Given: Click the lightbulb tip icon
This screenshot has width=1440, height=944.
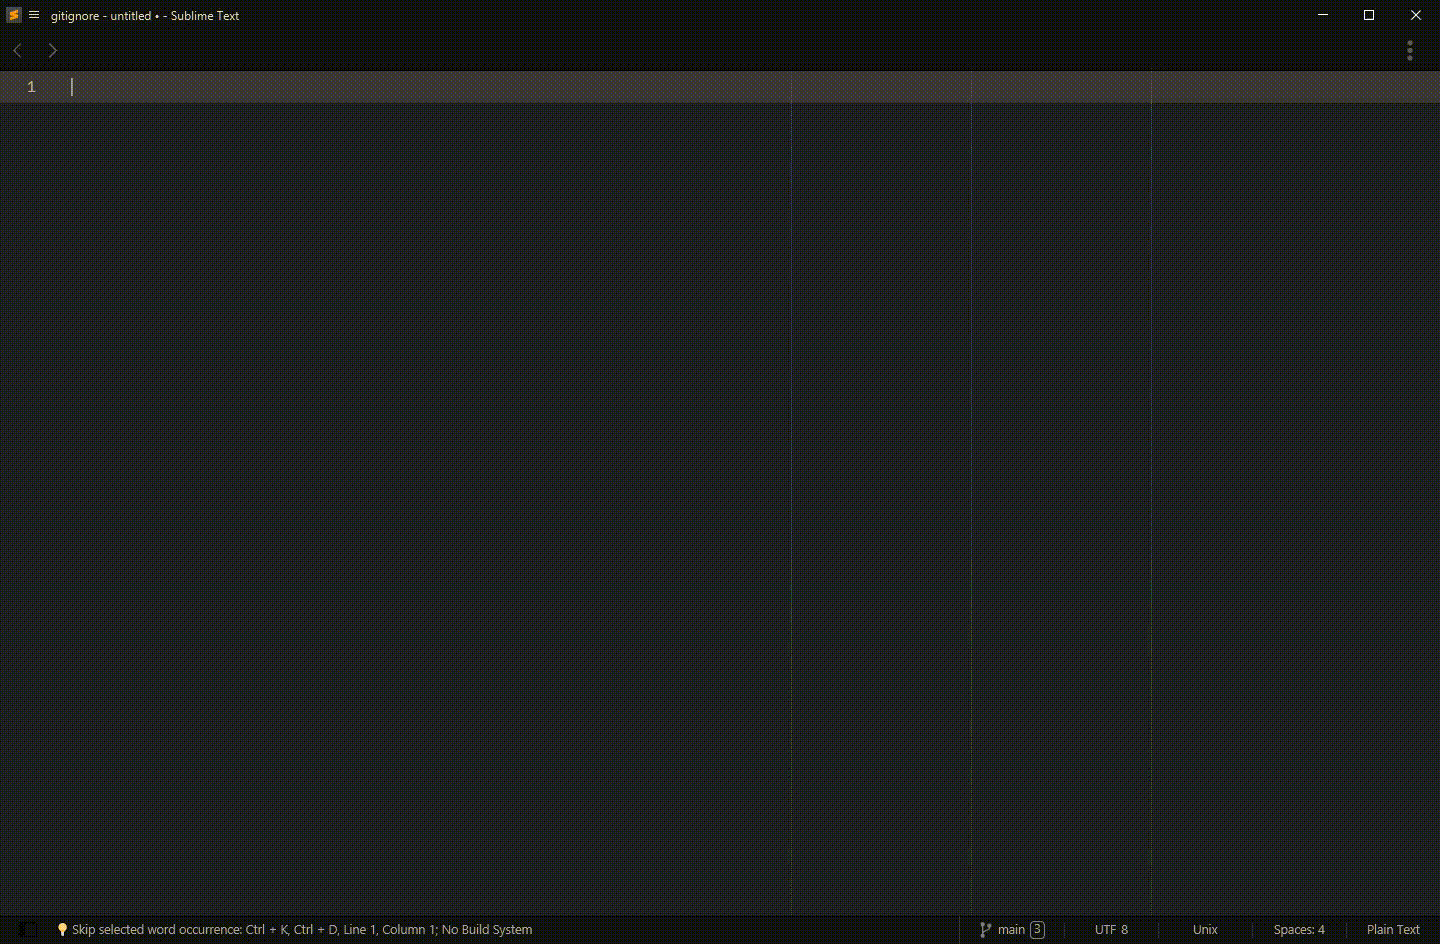Looking at the screenshot, I should pos(62,929).
